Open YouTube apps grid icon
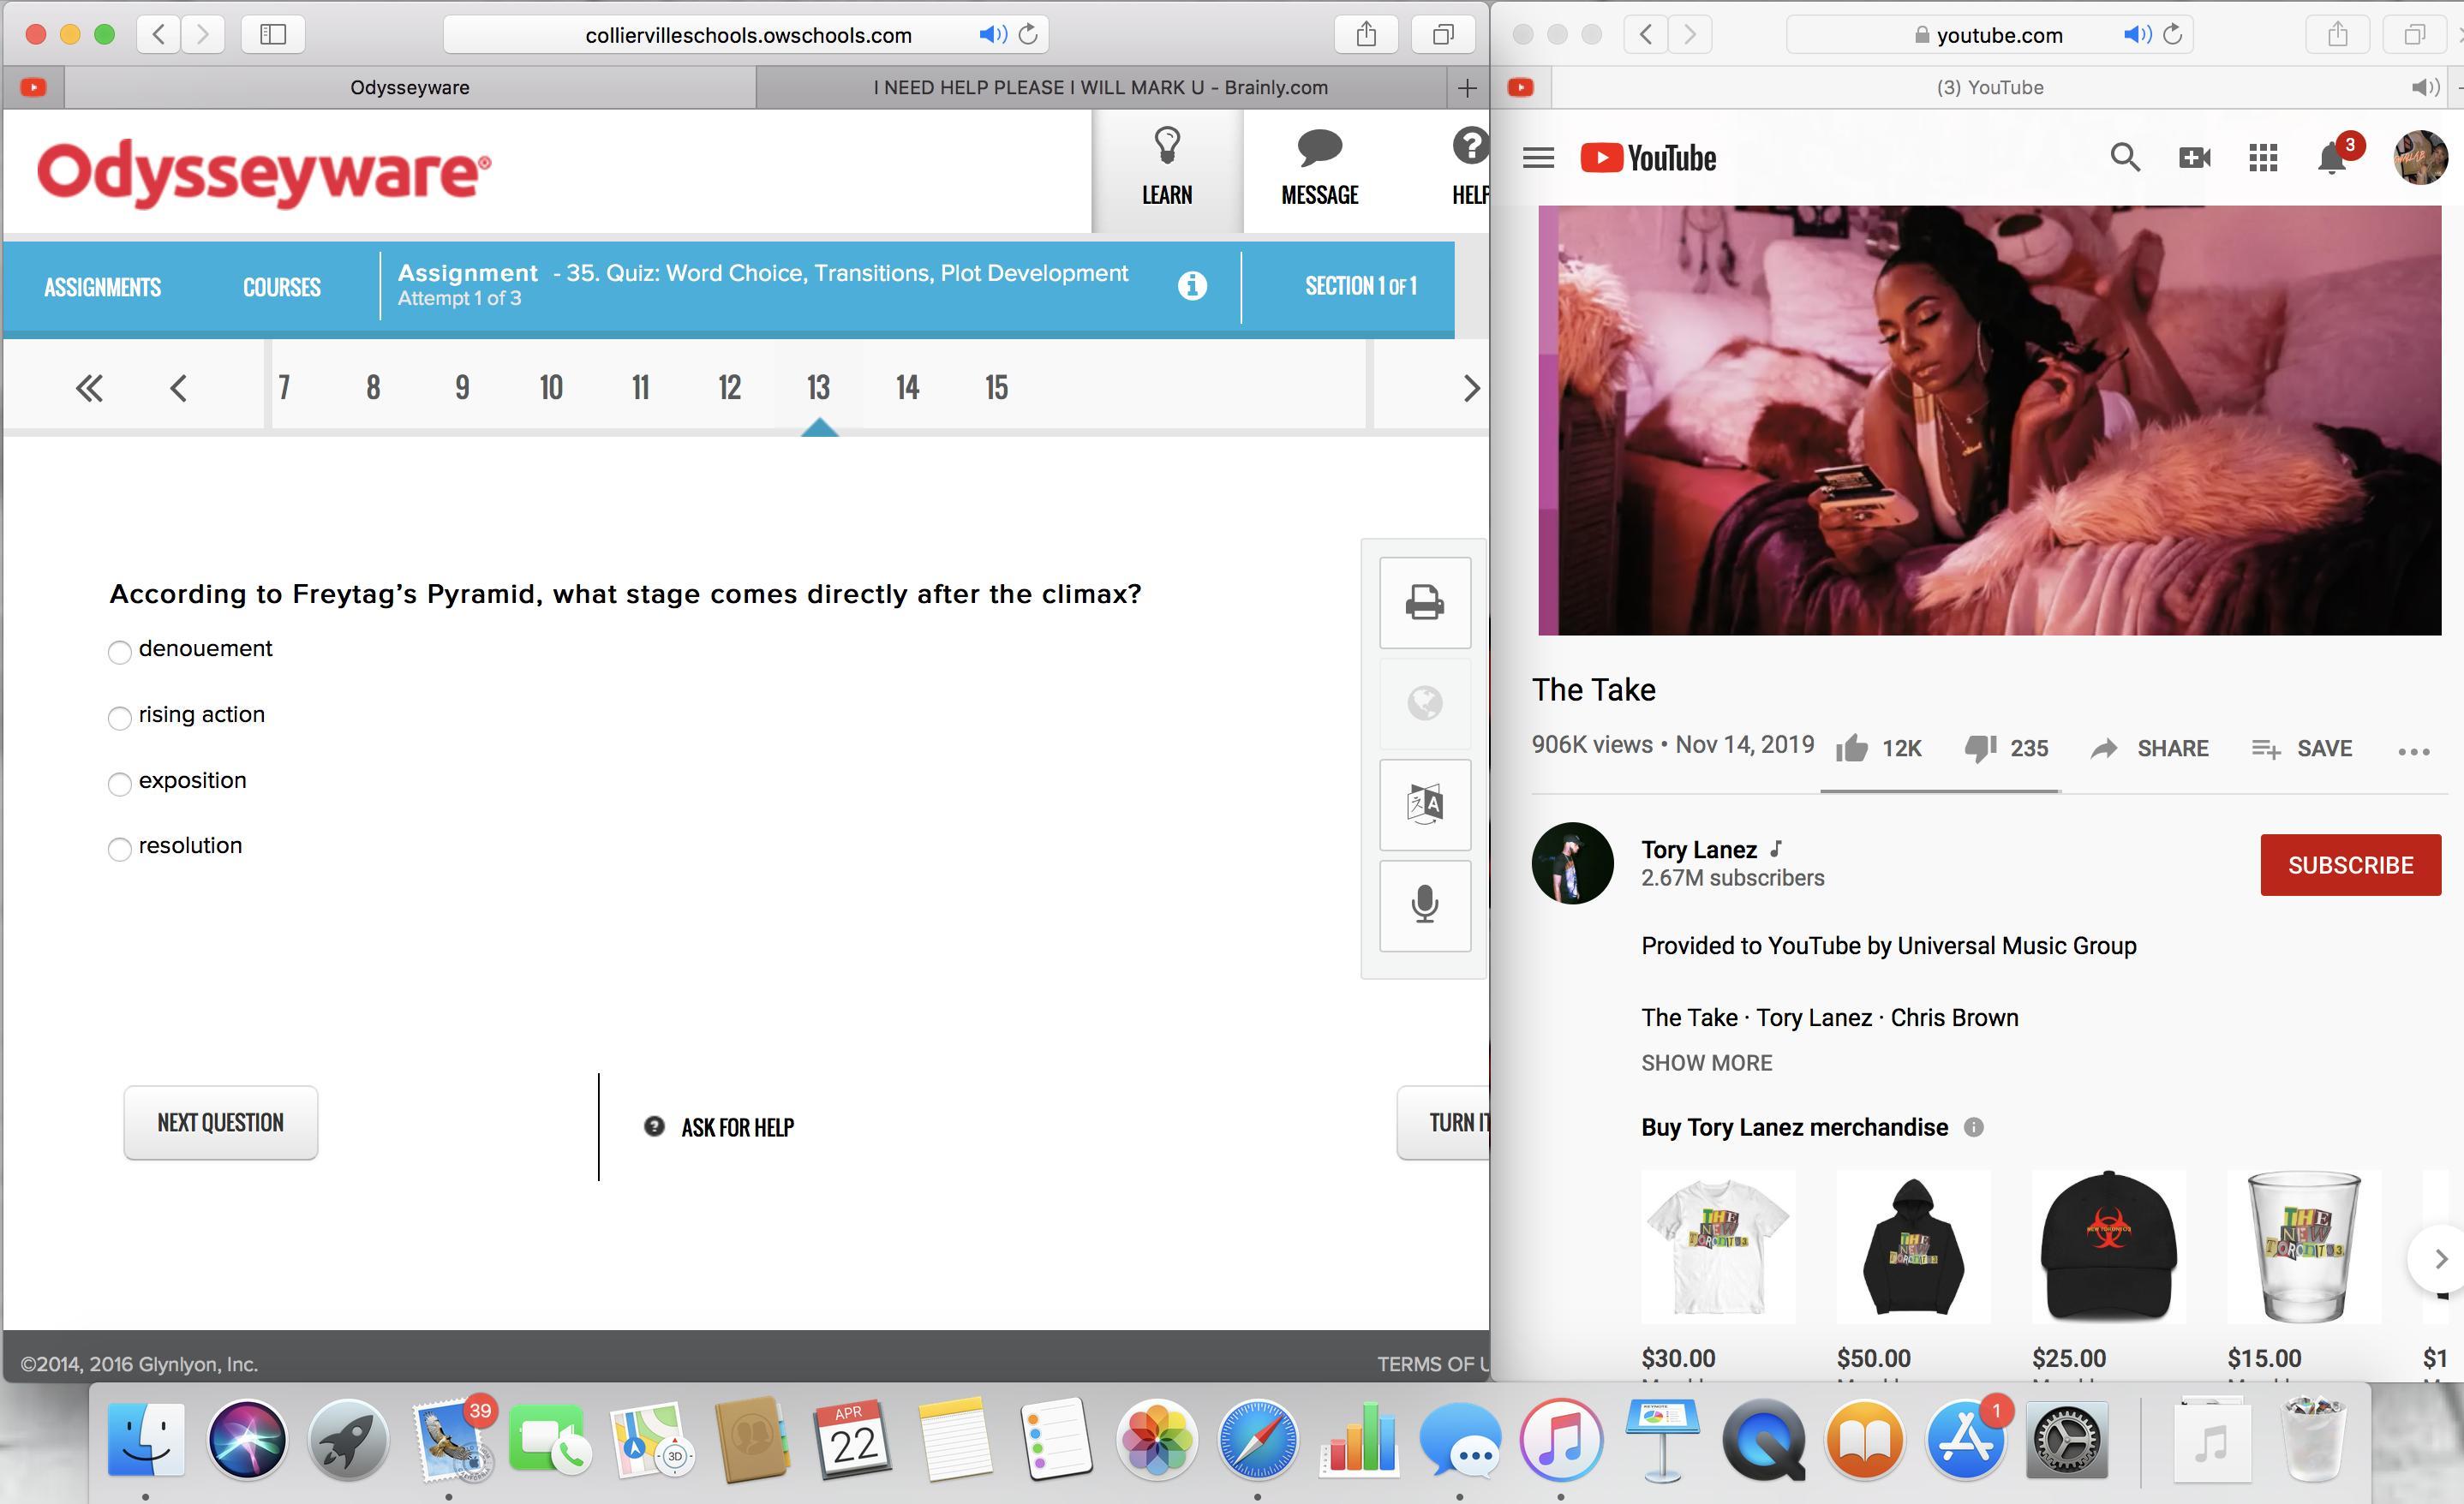Screen dimensions: 2464x1504 (x=2263, y=157)
